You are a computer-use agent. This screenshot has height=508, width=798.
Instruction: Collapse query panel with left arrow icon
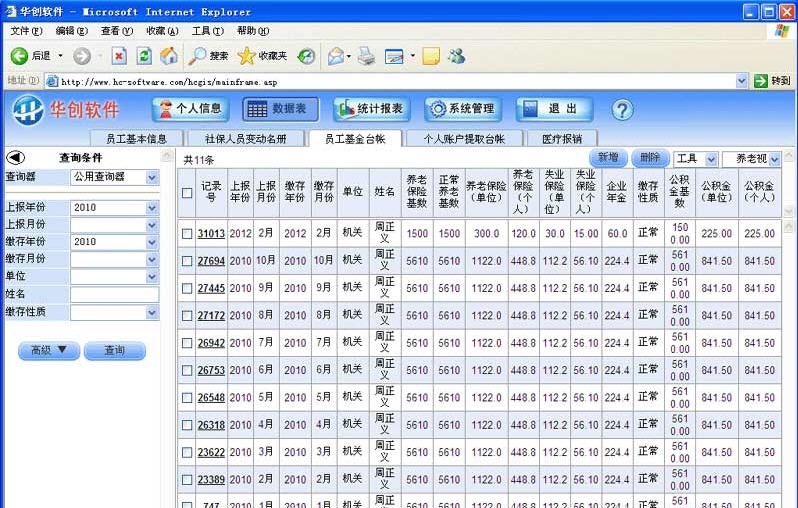pos(15,158)
